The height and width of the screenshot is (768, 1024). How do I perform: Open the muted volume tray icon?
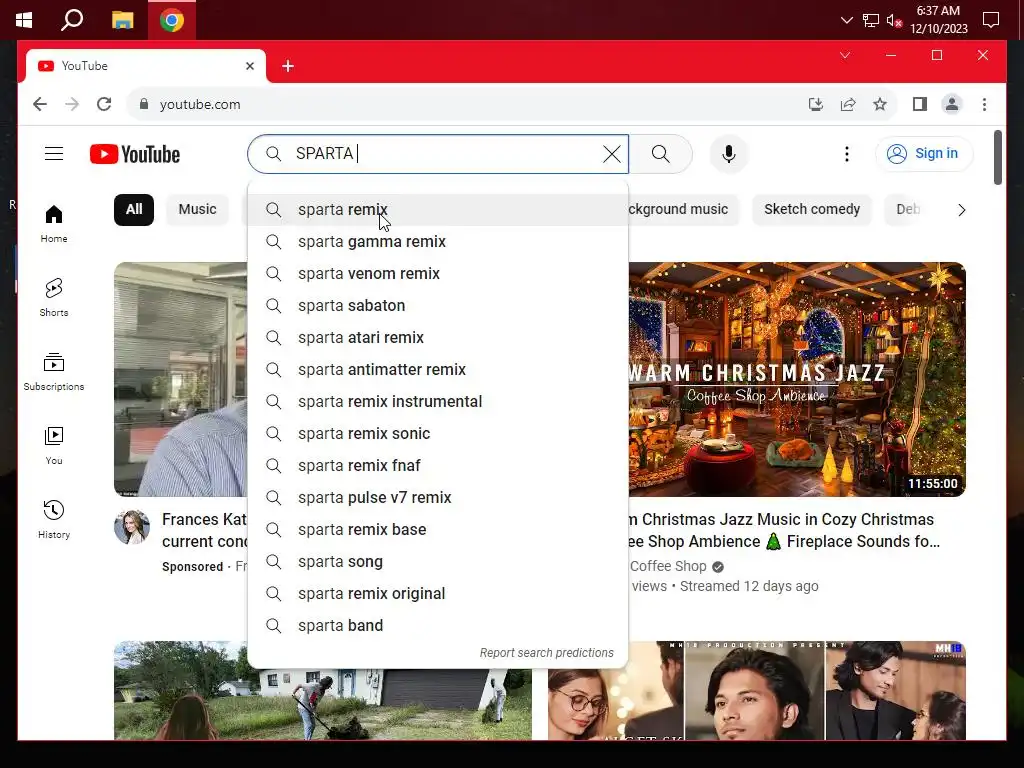click(x=894, y=21)
